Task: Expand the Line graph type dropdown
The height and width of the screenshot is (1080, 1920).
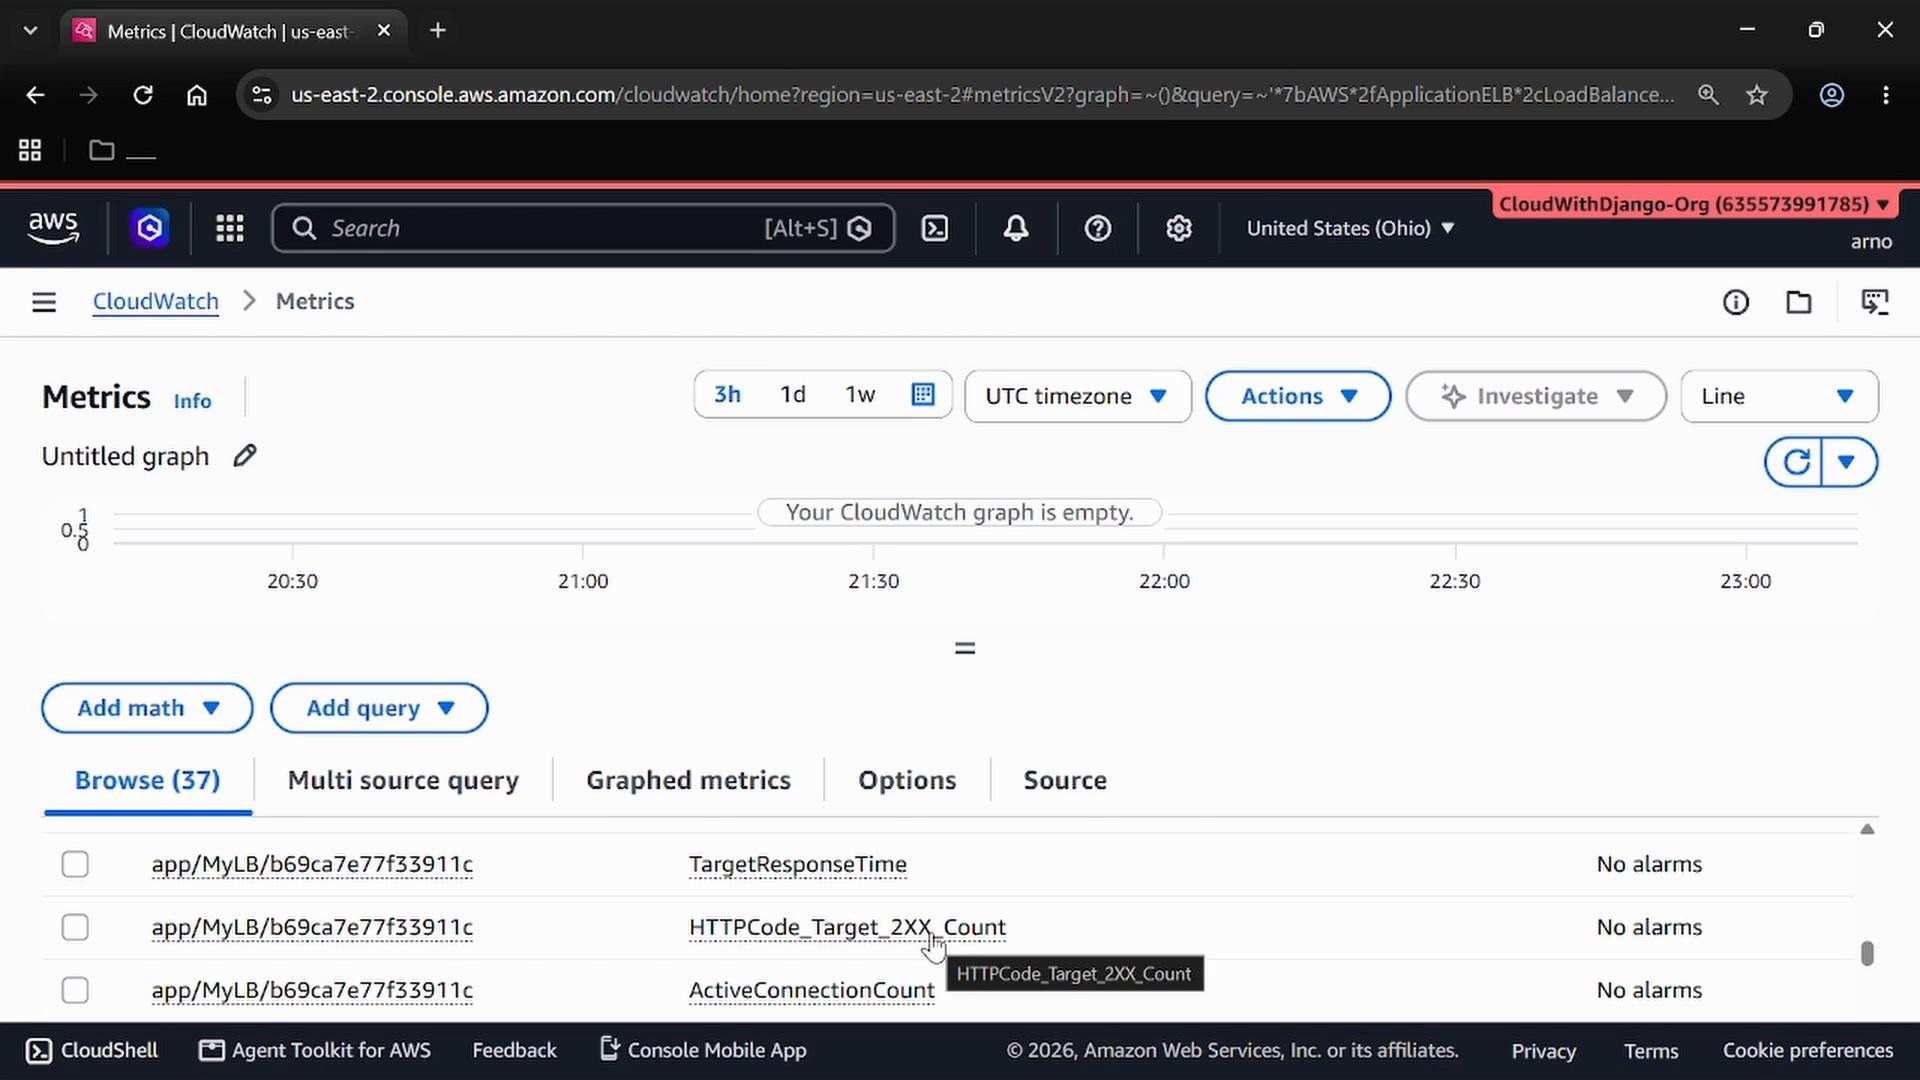Action: point(1779,396)
